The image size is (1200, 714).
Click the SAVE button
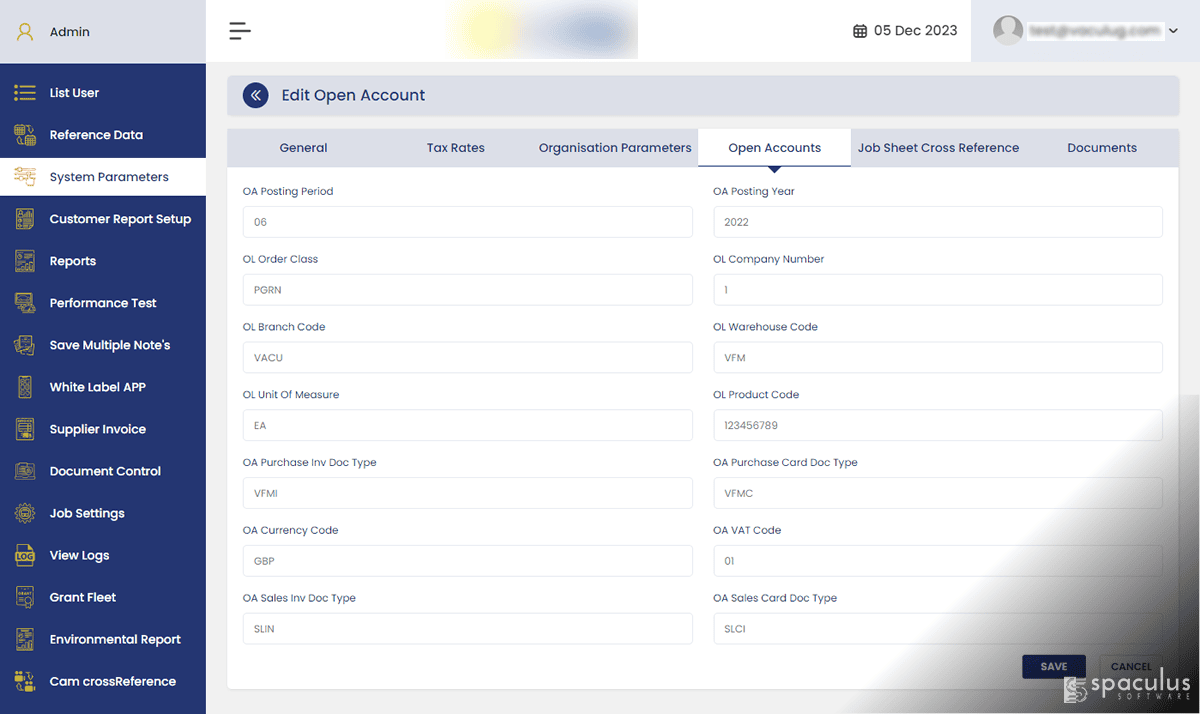tap(1054, 667)
